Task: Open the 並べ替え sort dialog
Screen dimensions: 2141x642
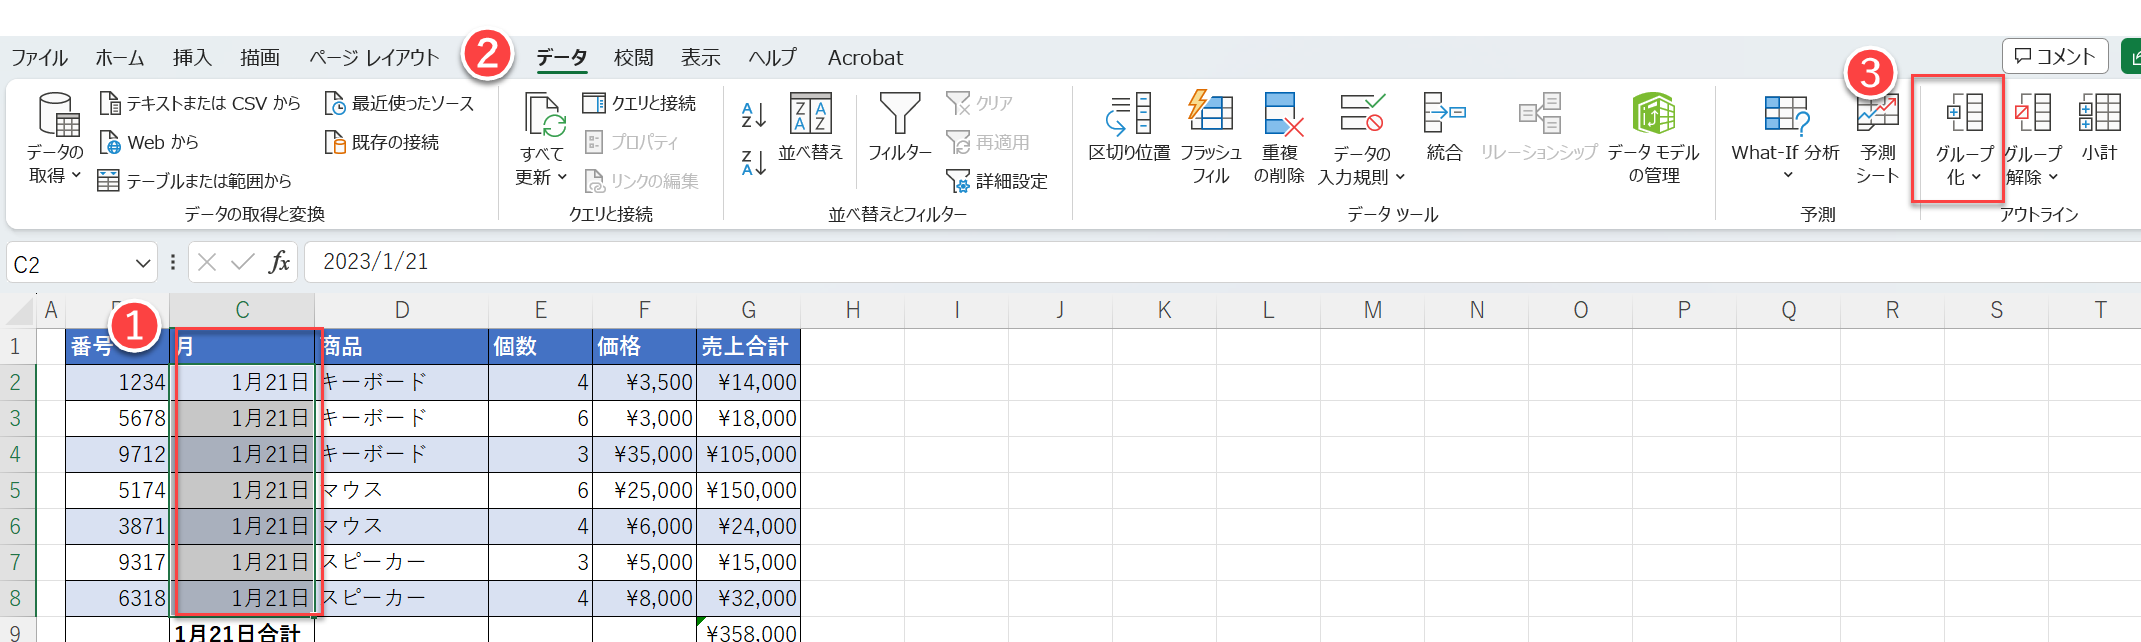Action: click(x=810, y=127)
